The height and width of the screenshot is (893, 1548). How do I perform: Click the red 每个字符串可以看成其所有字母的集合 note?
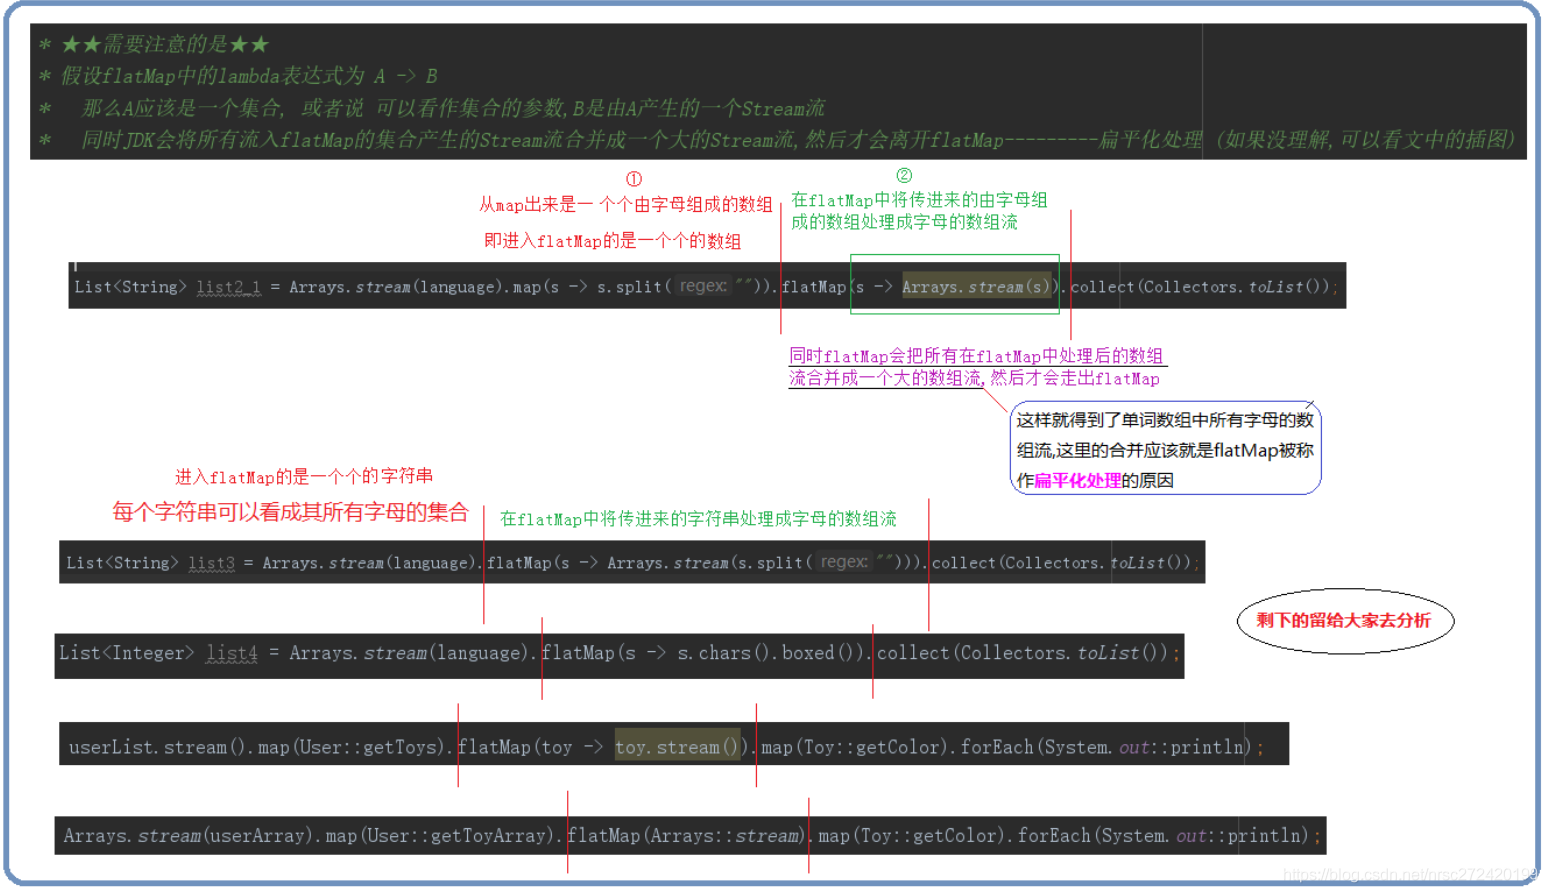point(290,513)
